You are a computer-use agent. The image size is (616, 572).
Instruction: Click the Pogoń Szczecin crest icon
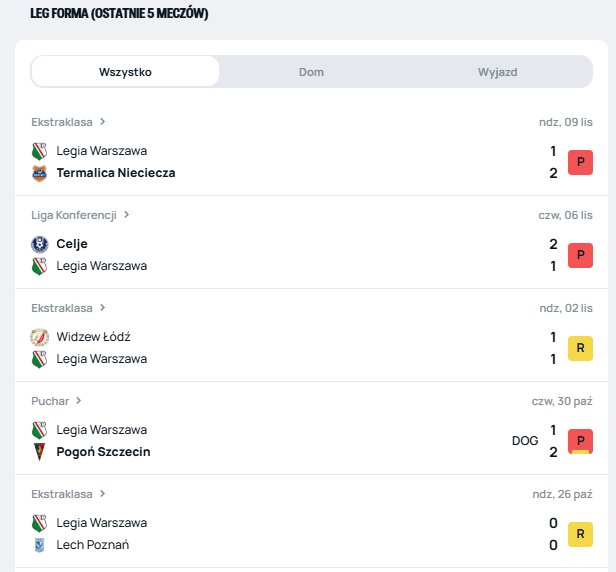(39, 452)
